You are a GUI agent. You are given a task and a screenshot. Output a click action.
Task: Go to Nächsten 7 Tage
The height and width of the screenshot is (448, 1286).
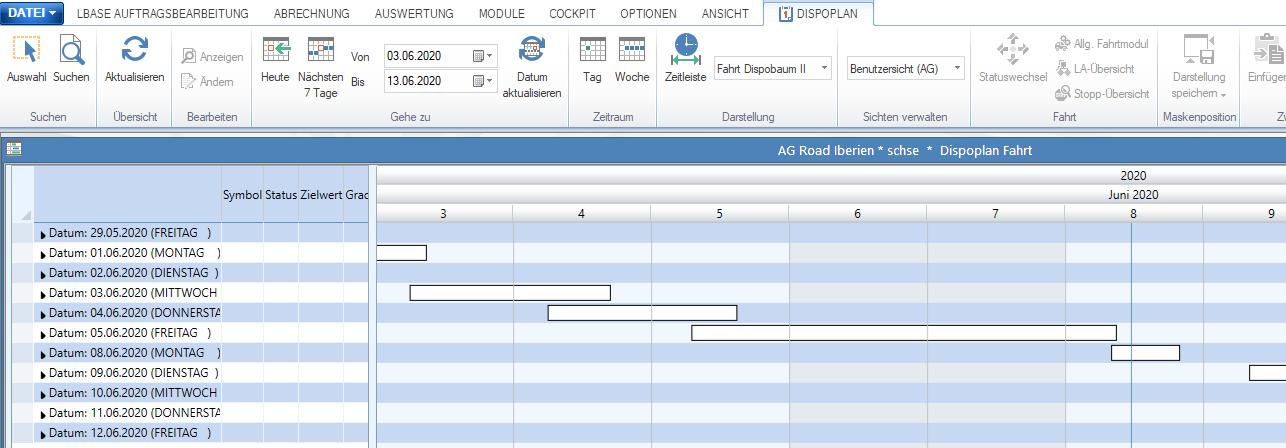click(320, 50)
